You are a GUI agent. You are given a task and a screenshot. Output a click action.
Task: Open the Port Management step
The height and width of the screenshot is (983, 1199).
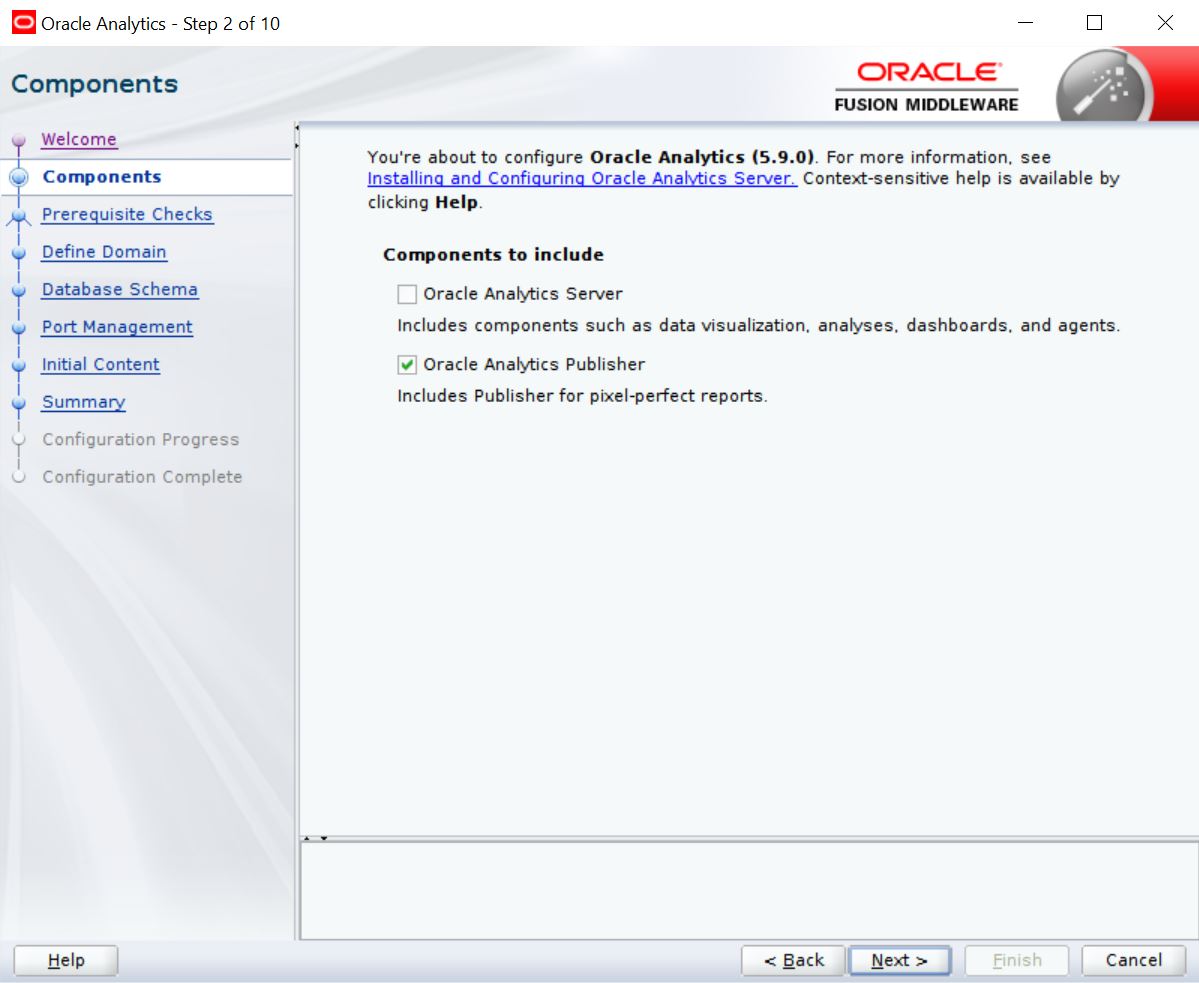coord(117,326)
